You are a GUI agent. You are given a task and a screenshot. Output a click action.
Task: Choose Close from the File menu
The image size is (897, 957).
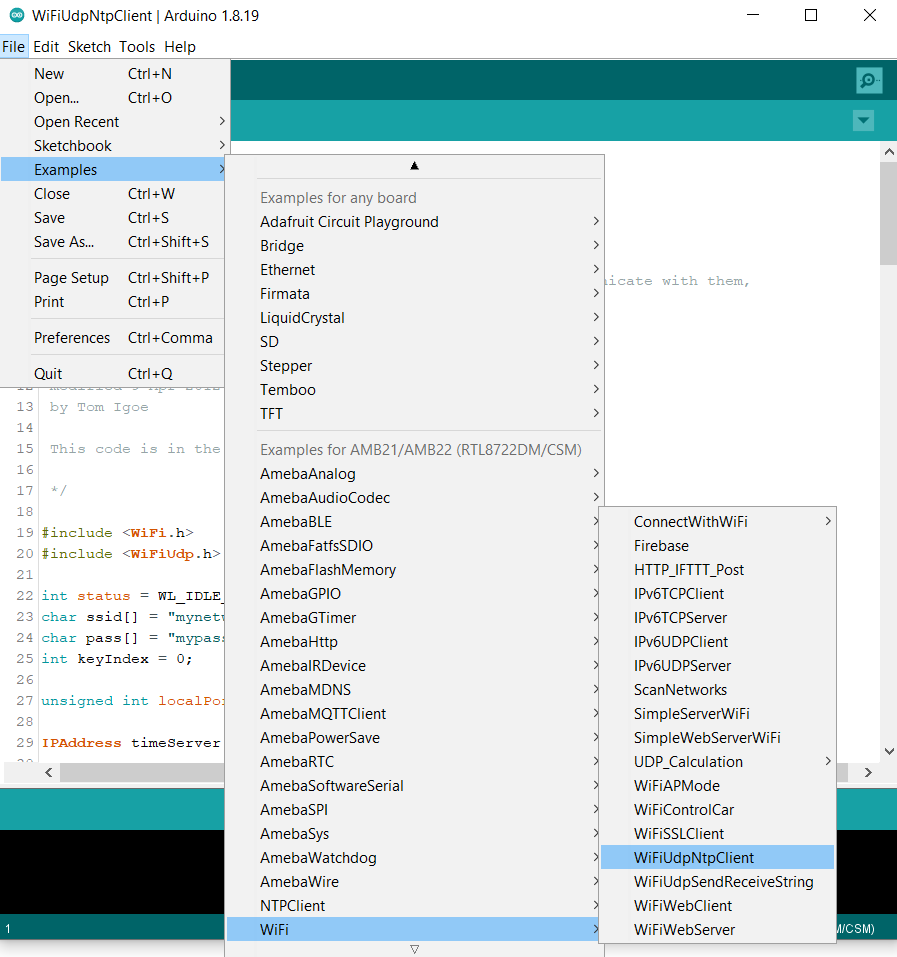[x=114, y=193]
